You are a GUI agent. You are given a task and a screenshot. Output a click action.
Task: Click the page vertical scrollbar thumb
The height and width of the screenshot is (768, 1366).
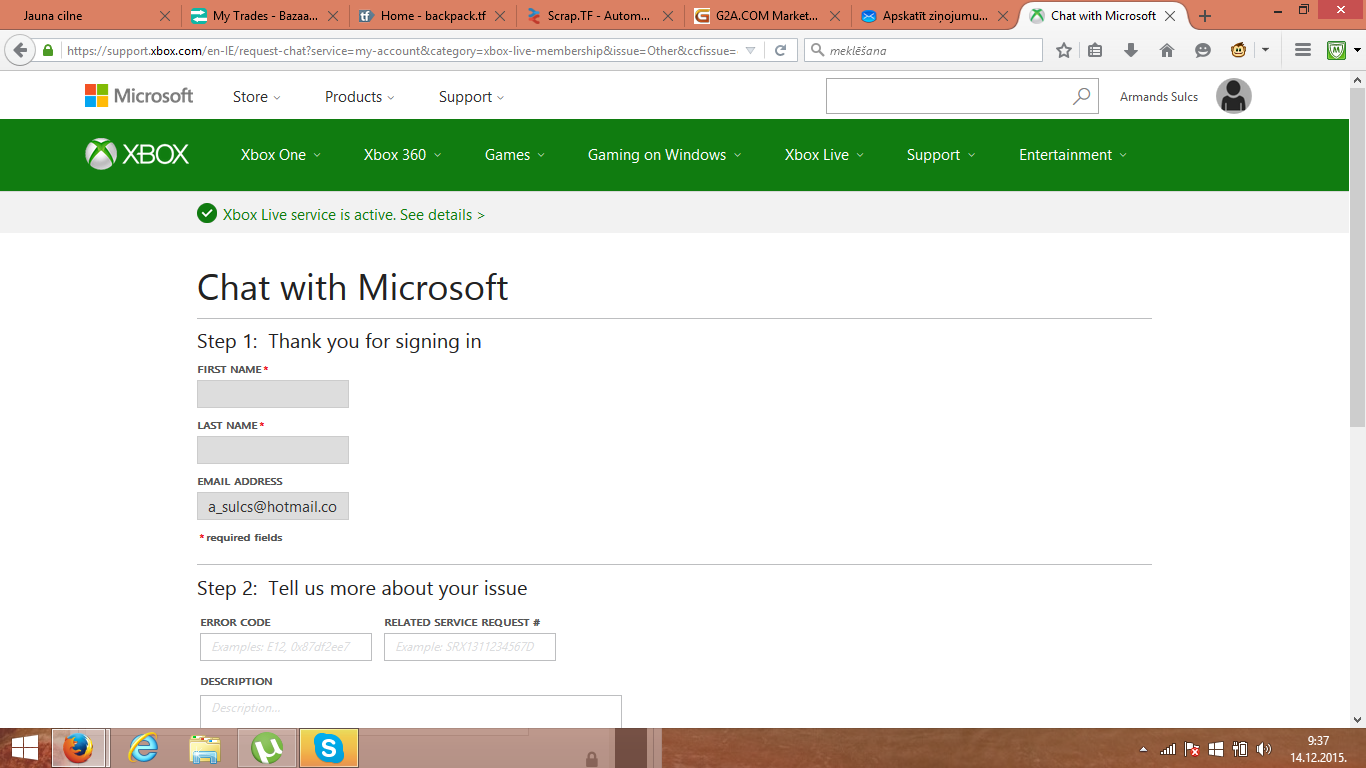coord(1357,257)
